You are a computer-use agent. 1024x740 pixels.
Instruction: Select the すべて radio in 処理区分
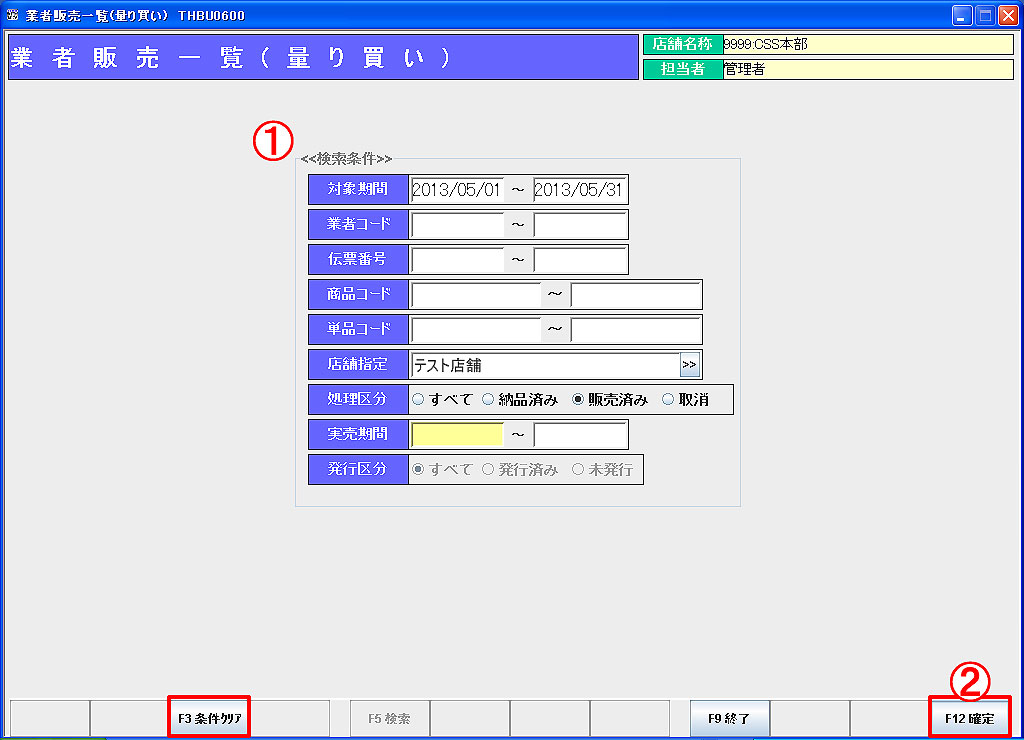418,399
